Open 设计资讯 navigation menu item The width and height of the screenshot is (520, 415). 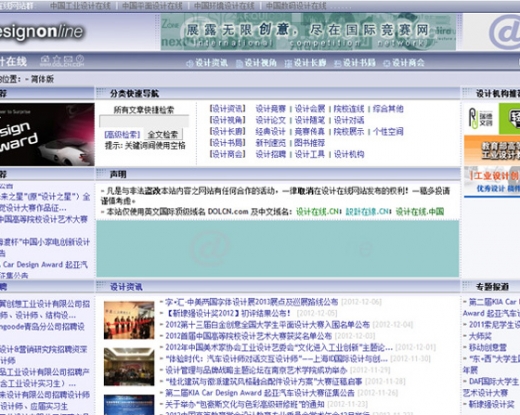point(211,63)
